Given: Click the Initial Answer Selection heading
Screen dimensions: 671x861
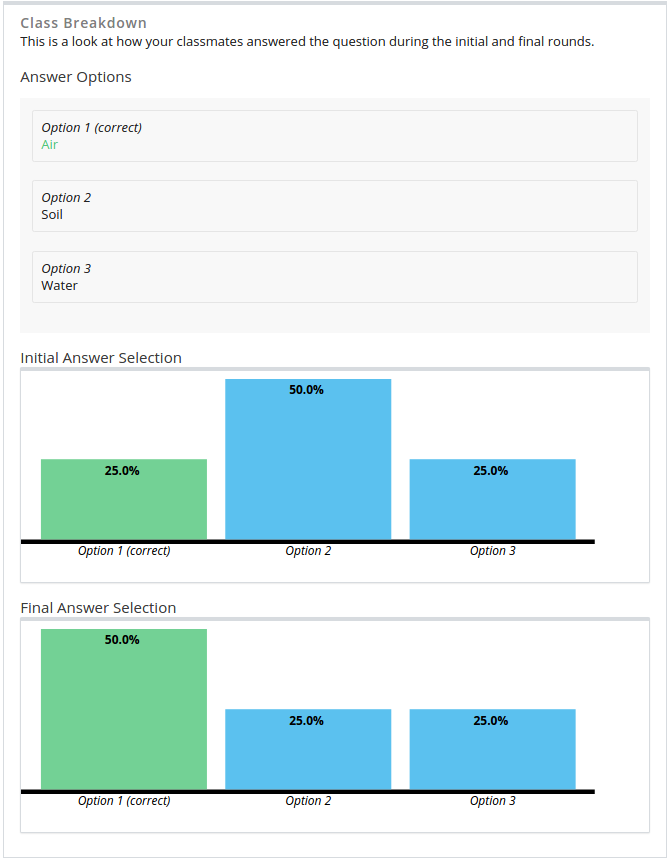Looking at the screenshot, I should [101, 358].
